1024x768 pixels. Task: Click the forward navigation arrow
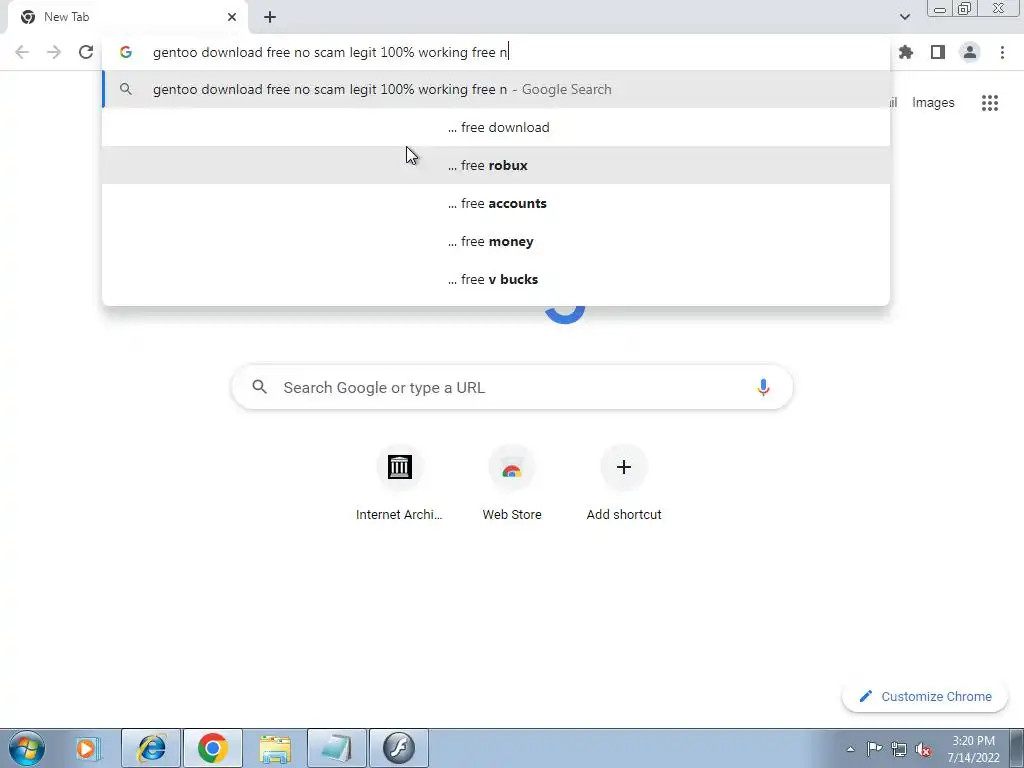click(54, 52)
